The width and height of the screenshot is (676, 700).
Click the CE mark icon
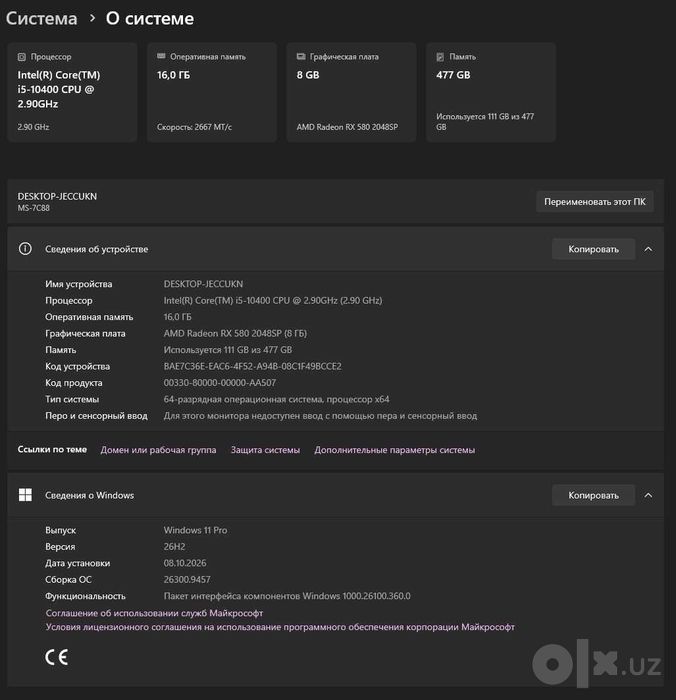57,657
